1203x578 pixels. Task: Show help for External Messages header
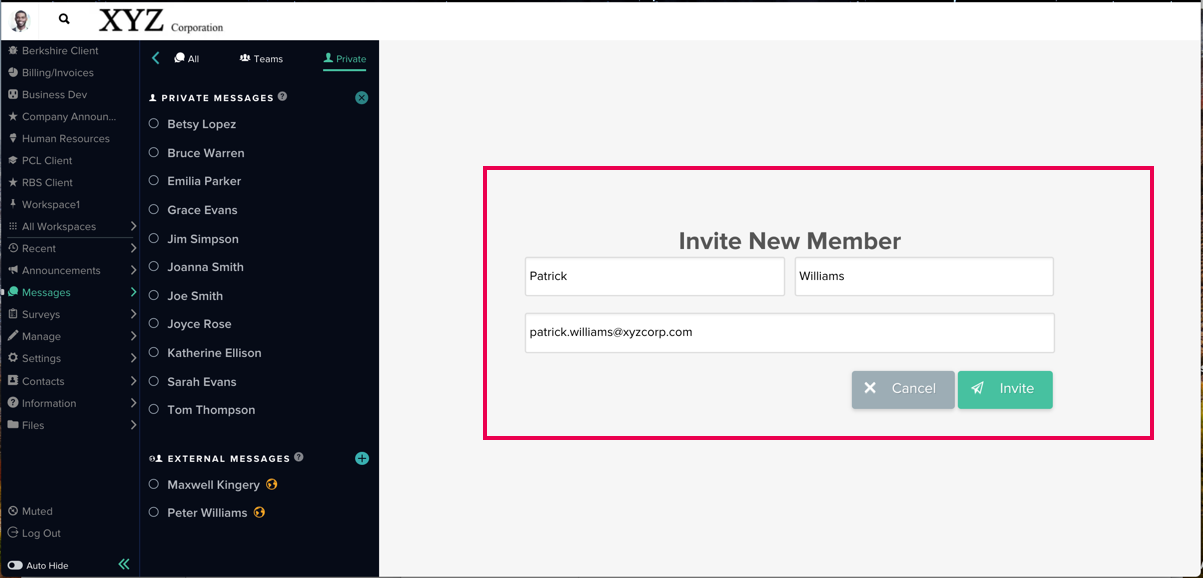click(x=299, y=457)
